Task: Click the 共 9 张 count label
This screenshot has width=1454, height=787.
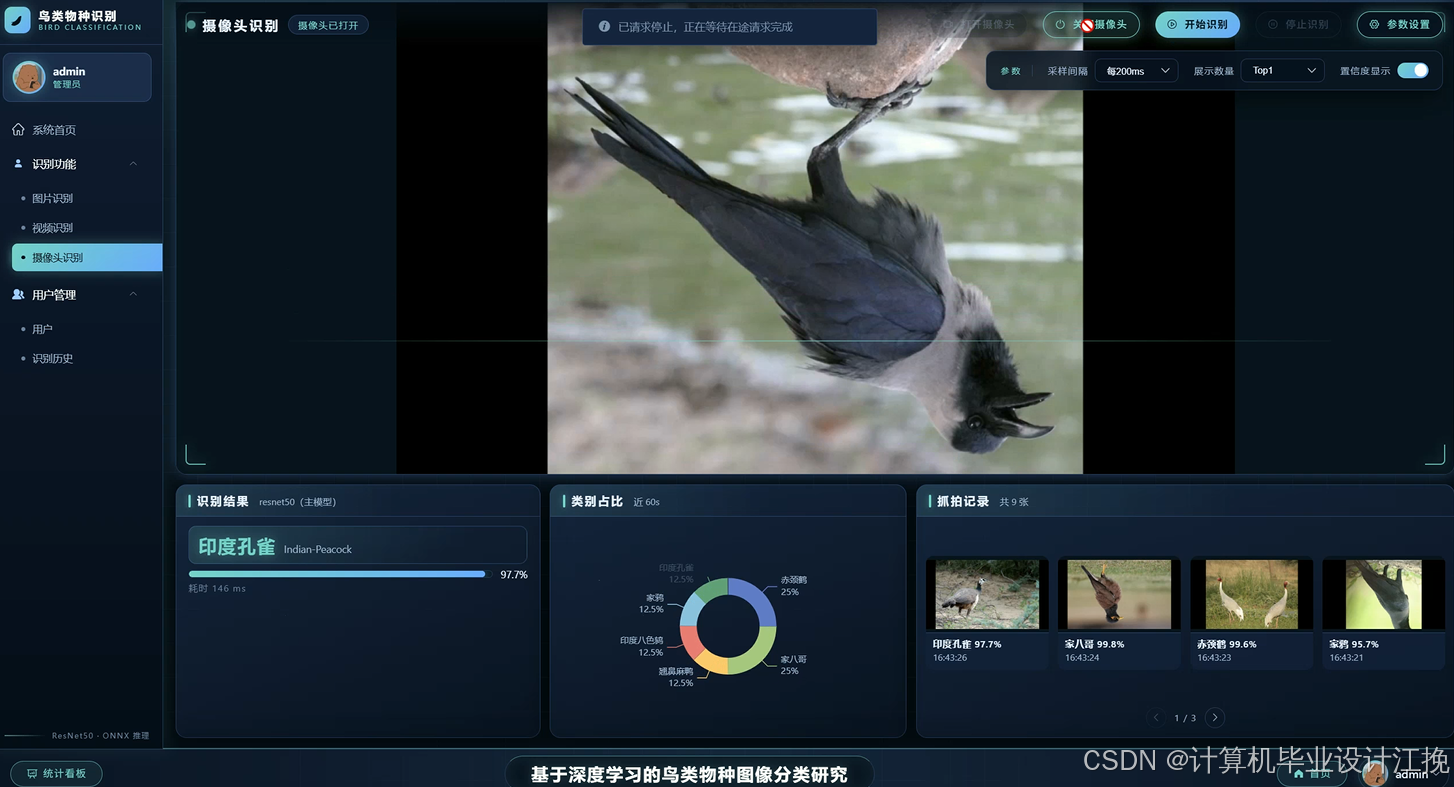Action: pos(1014,502)
